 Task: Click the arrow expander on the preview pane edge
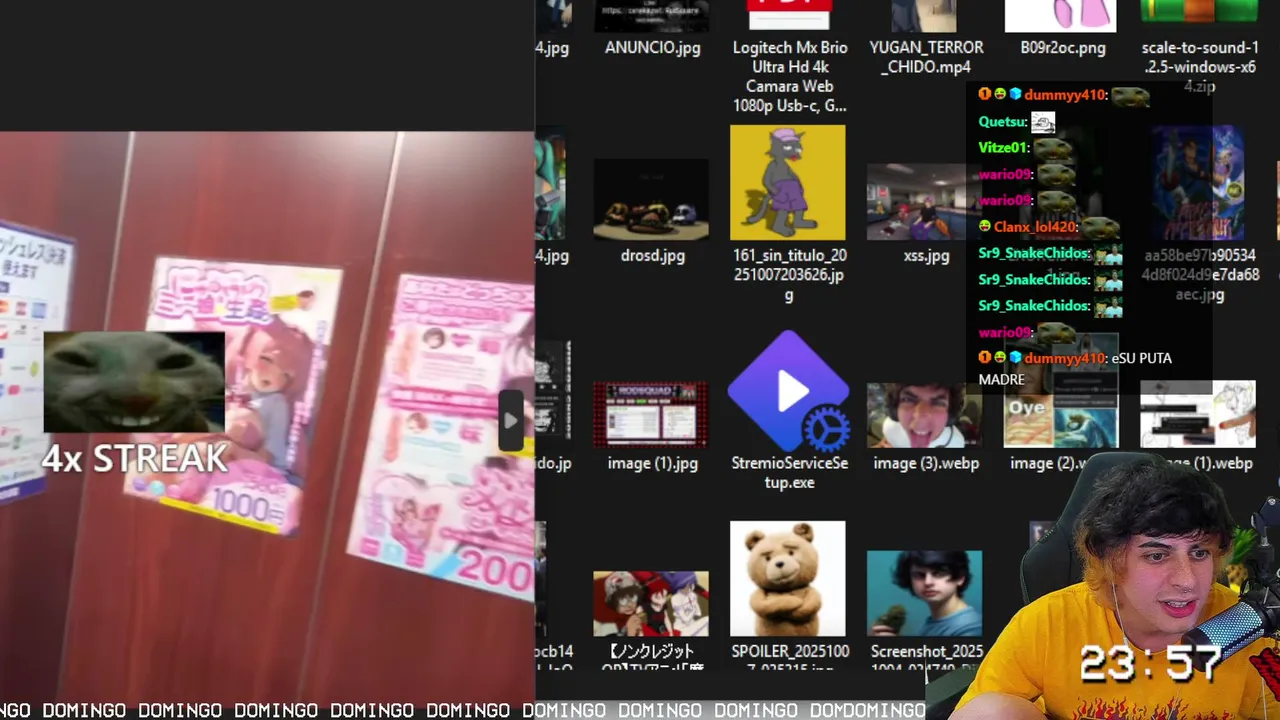click(510, 420)
